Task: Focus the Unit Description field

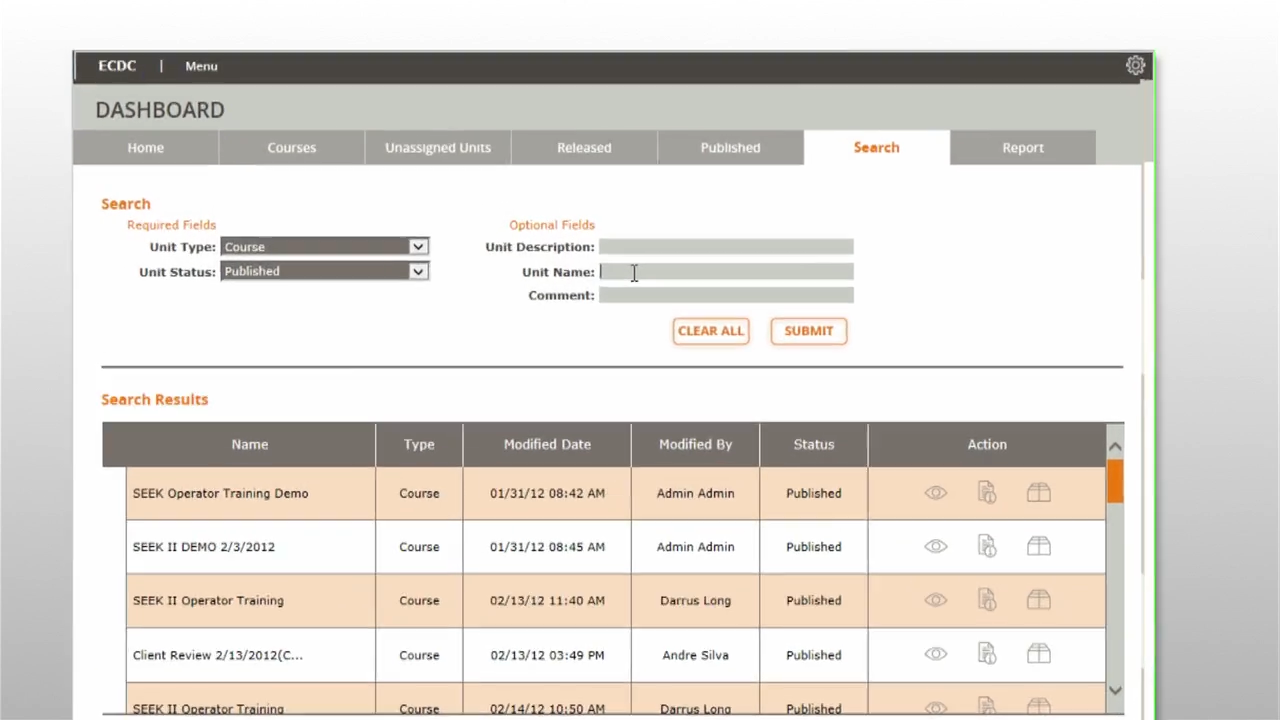Action: pos(726,247)
